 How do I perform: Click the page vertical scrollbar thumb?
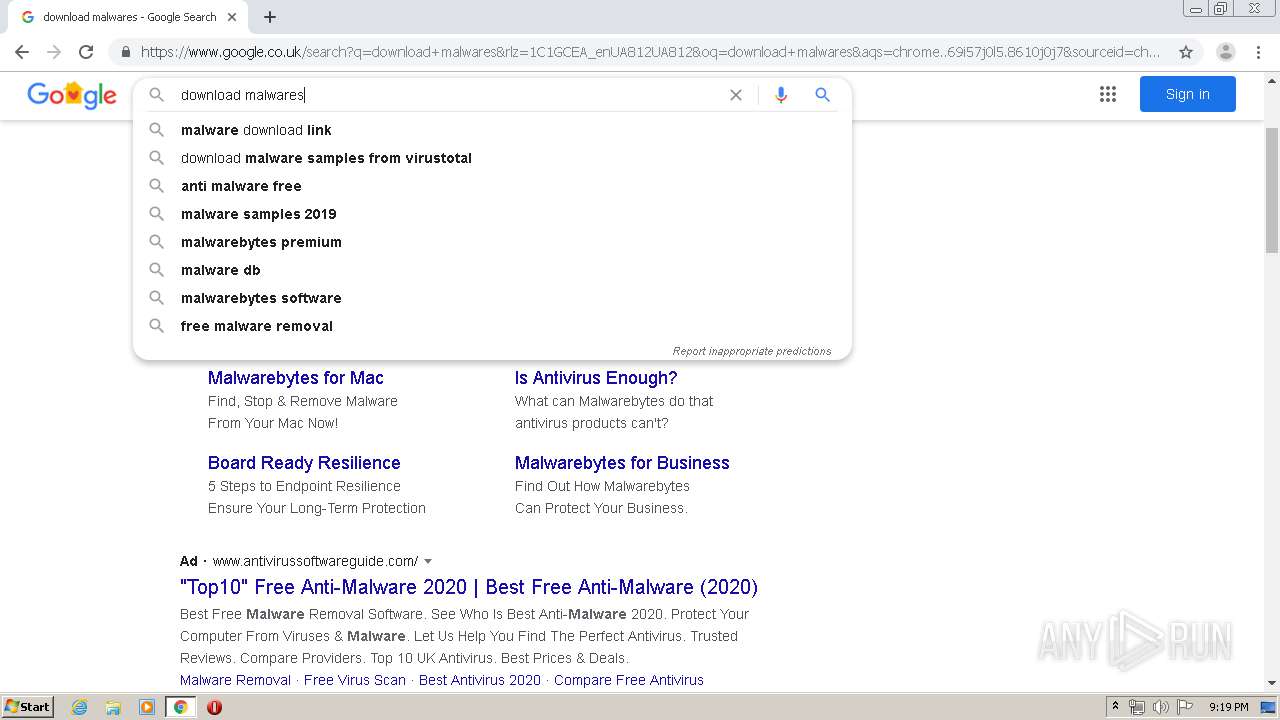tap(1272, 190)
